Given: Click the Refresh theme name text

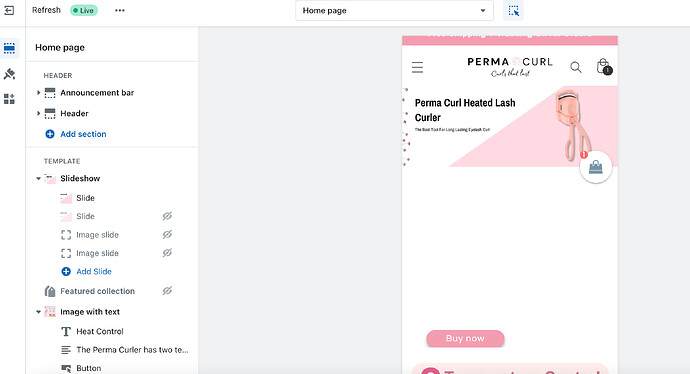Looking at the screenshot, I should tap(46, 10).
